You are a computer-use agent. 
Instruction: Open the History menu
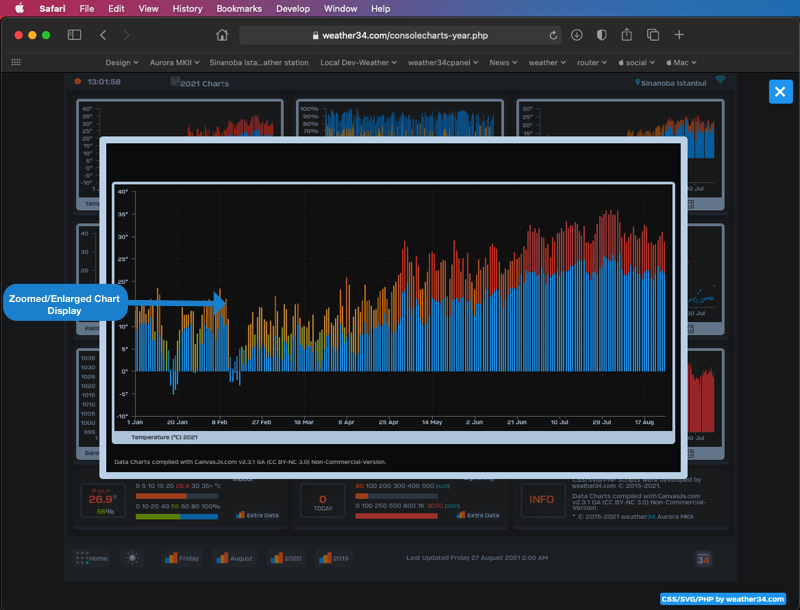[187, 9]
